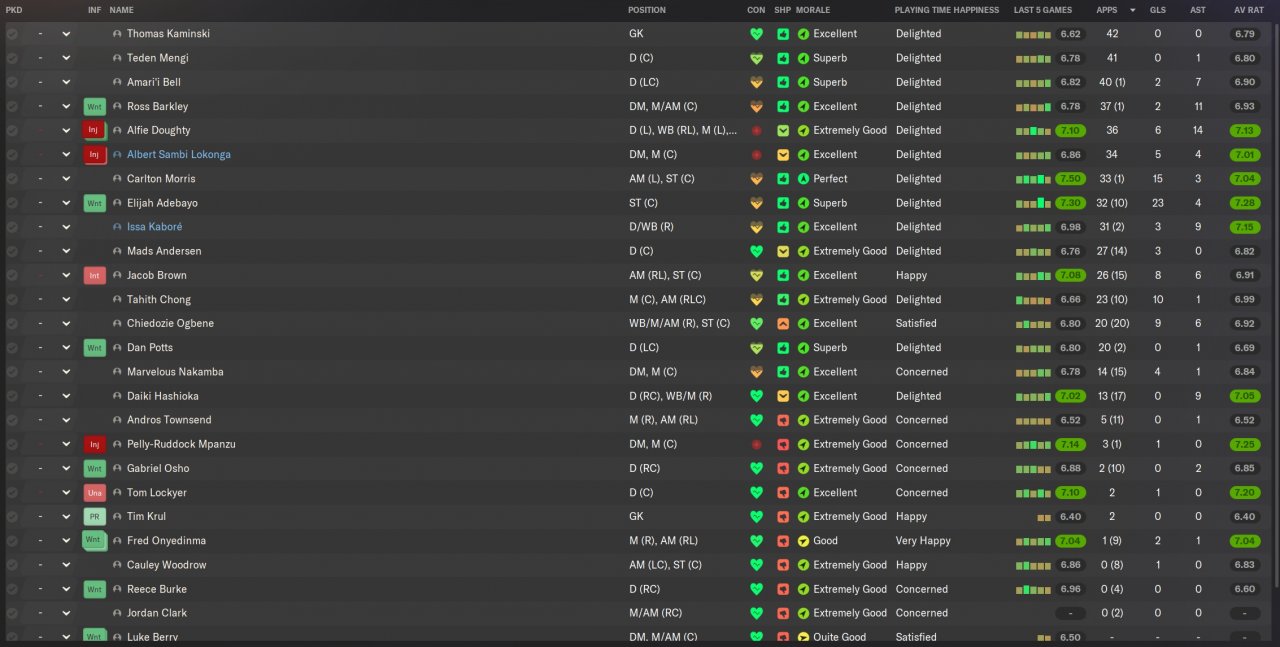Click Daiki Hashioka's yellow sharpness icon

point(783,396)
